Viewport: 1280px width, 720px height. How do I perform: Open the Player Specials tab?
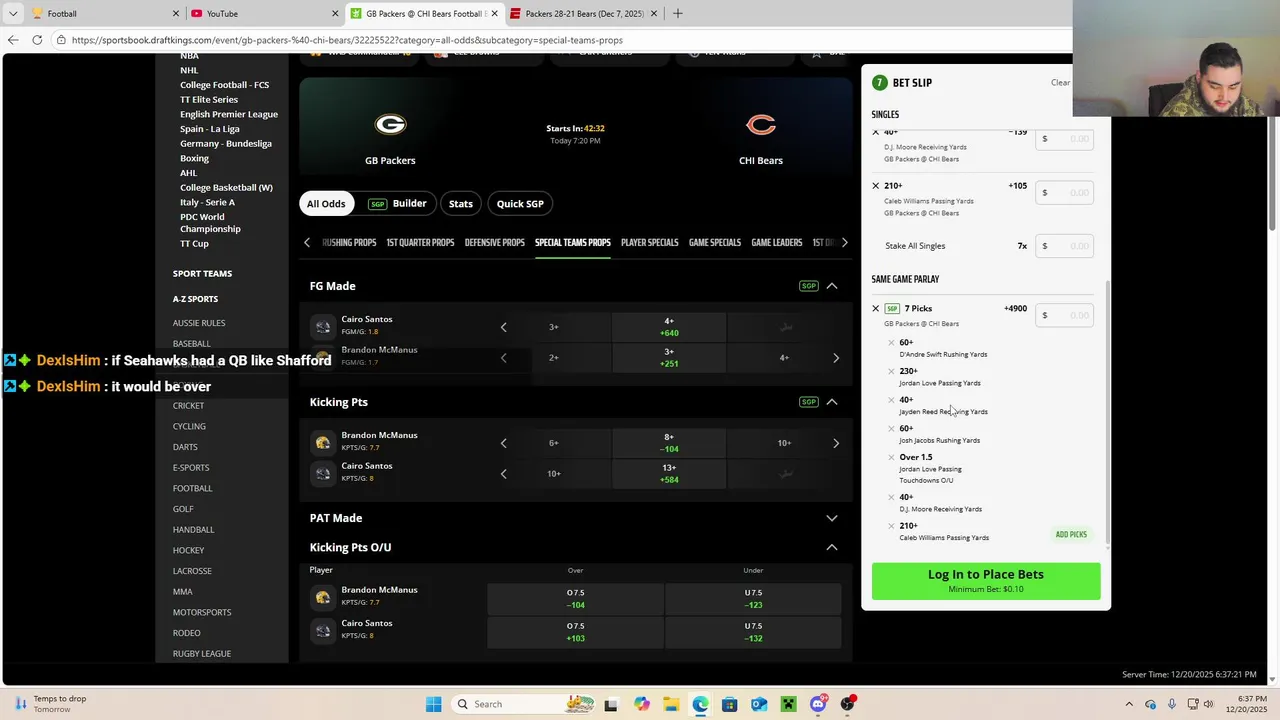(x=649, y=243)
